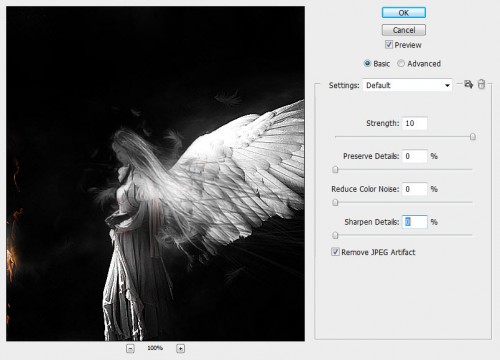Click the 100% zoom level text
The width and height of the screenshot is (500, 360).
pos(155,348)
